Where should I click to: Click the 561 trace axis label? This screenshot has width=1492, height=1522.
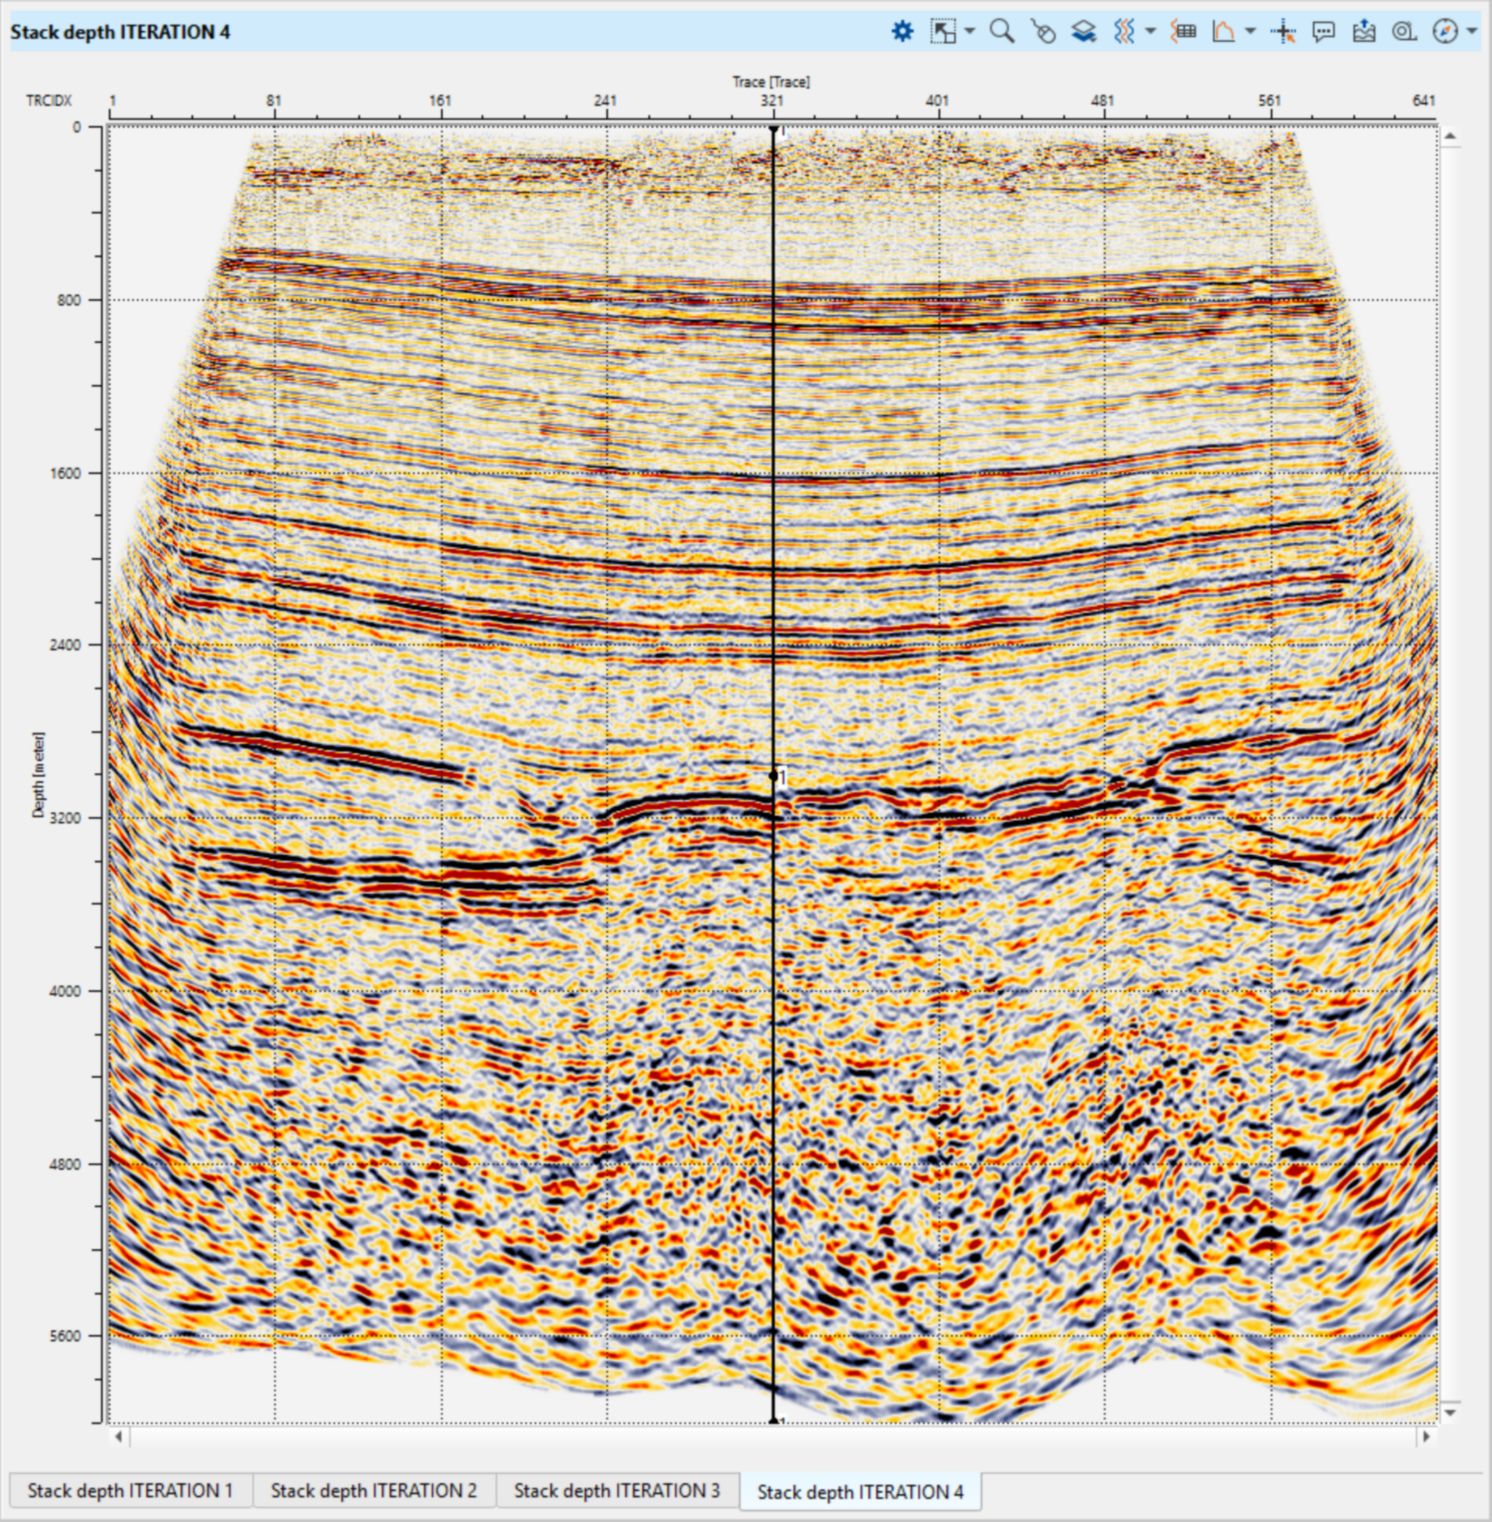tap(1269, 100)
